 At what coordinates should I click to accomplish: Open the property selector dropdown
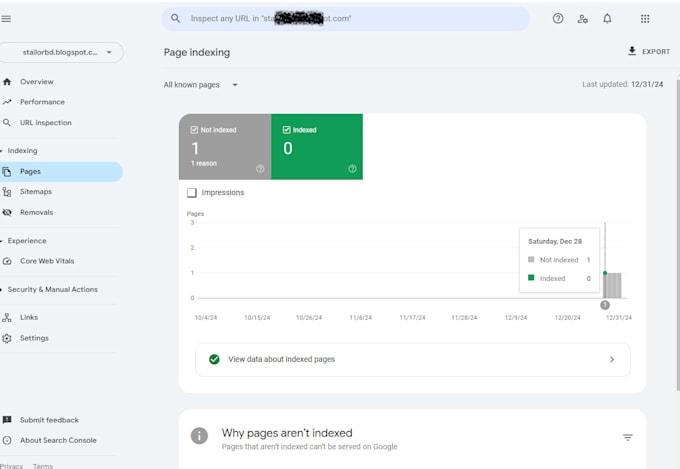point(62,52)
